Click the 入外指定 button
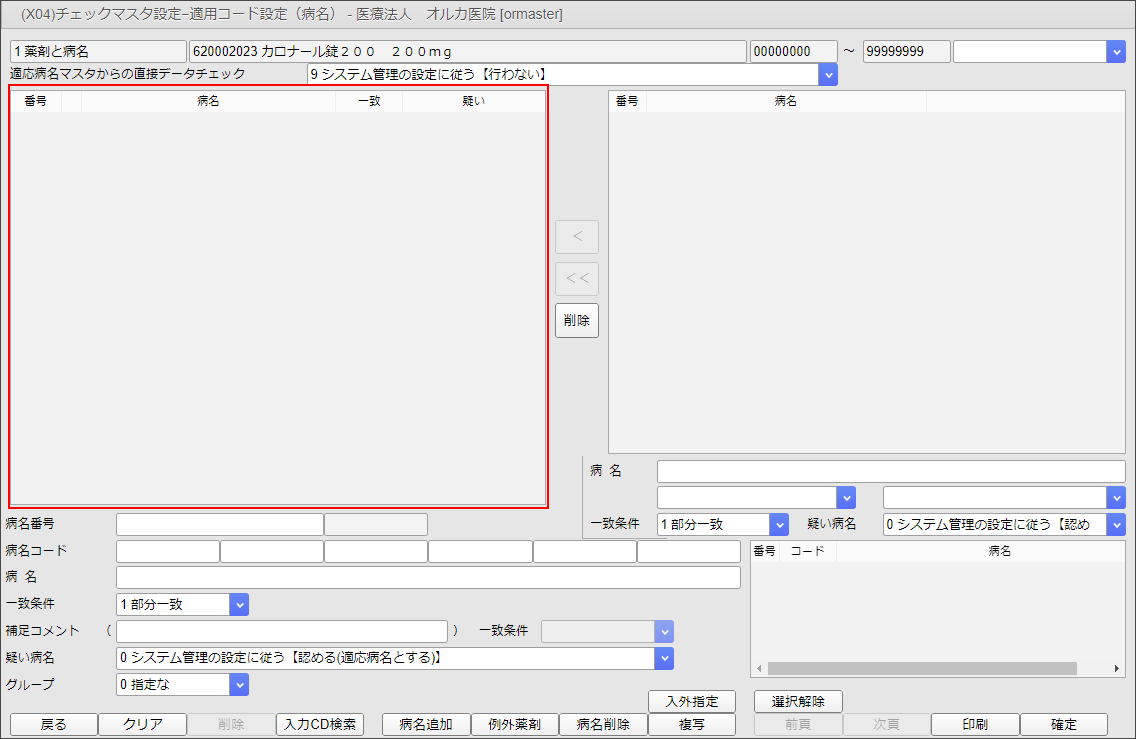 693,701
